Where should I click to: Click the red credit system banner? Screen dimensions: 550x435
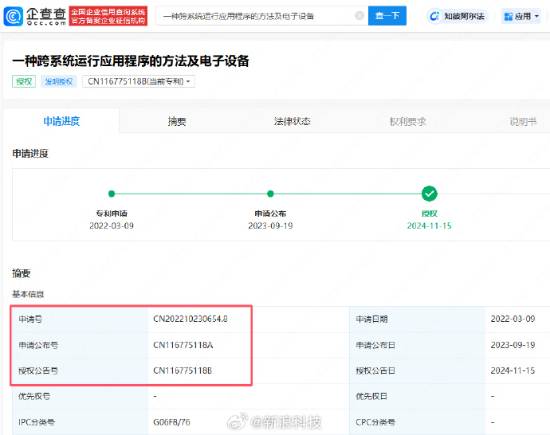click(108, 16)
